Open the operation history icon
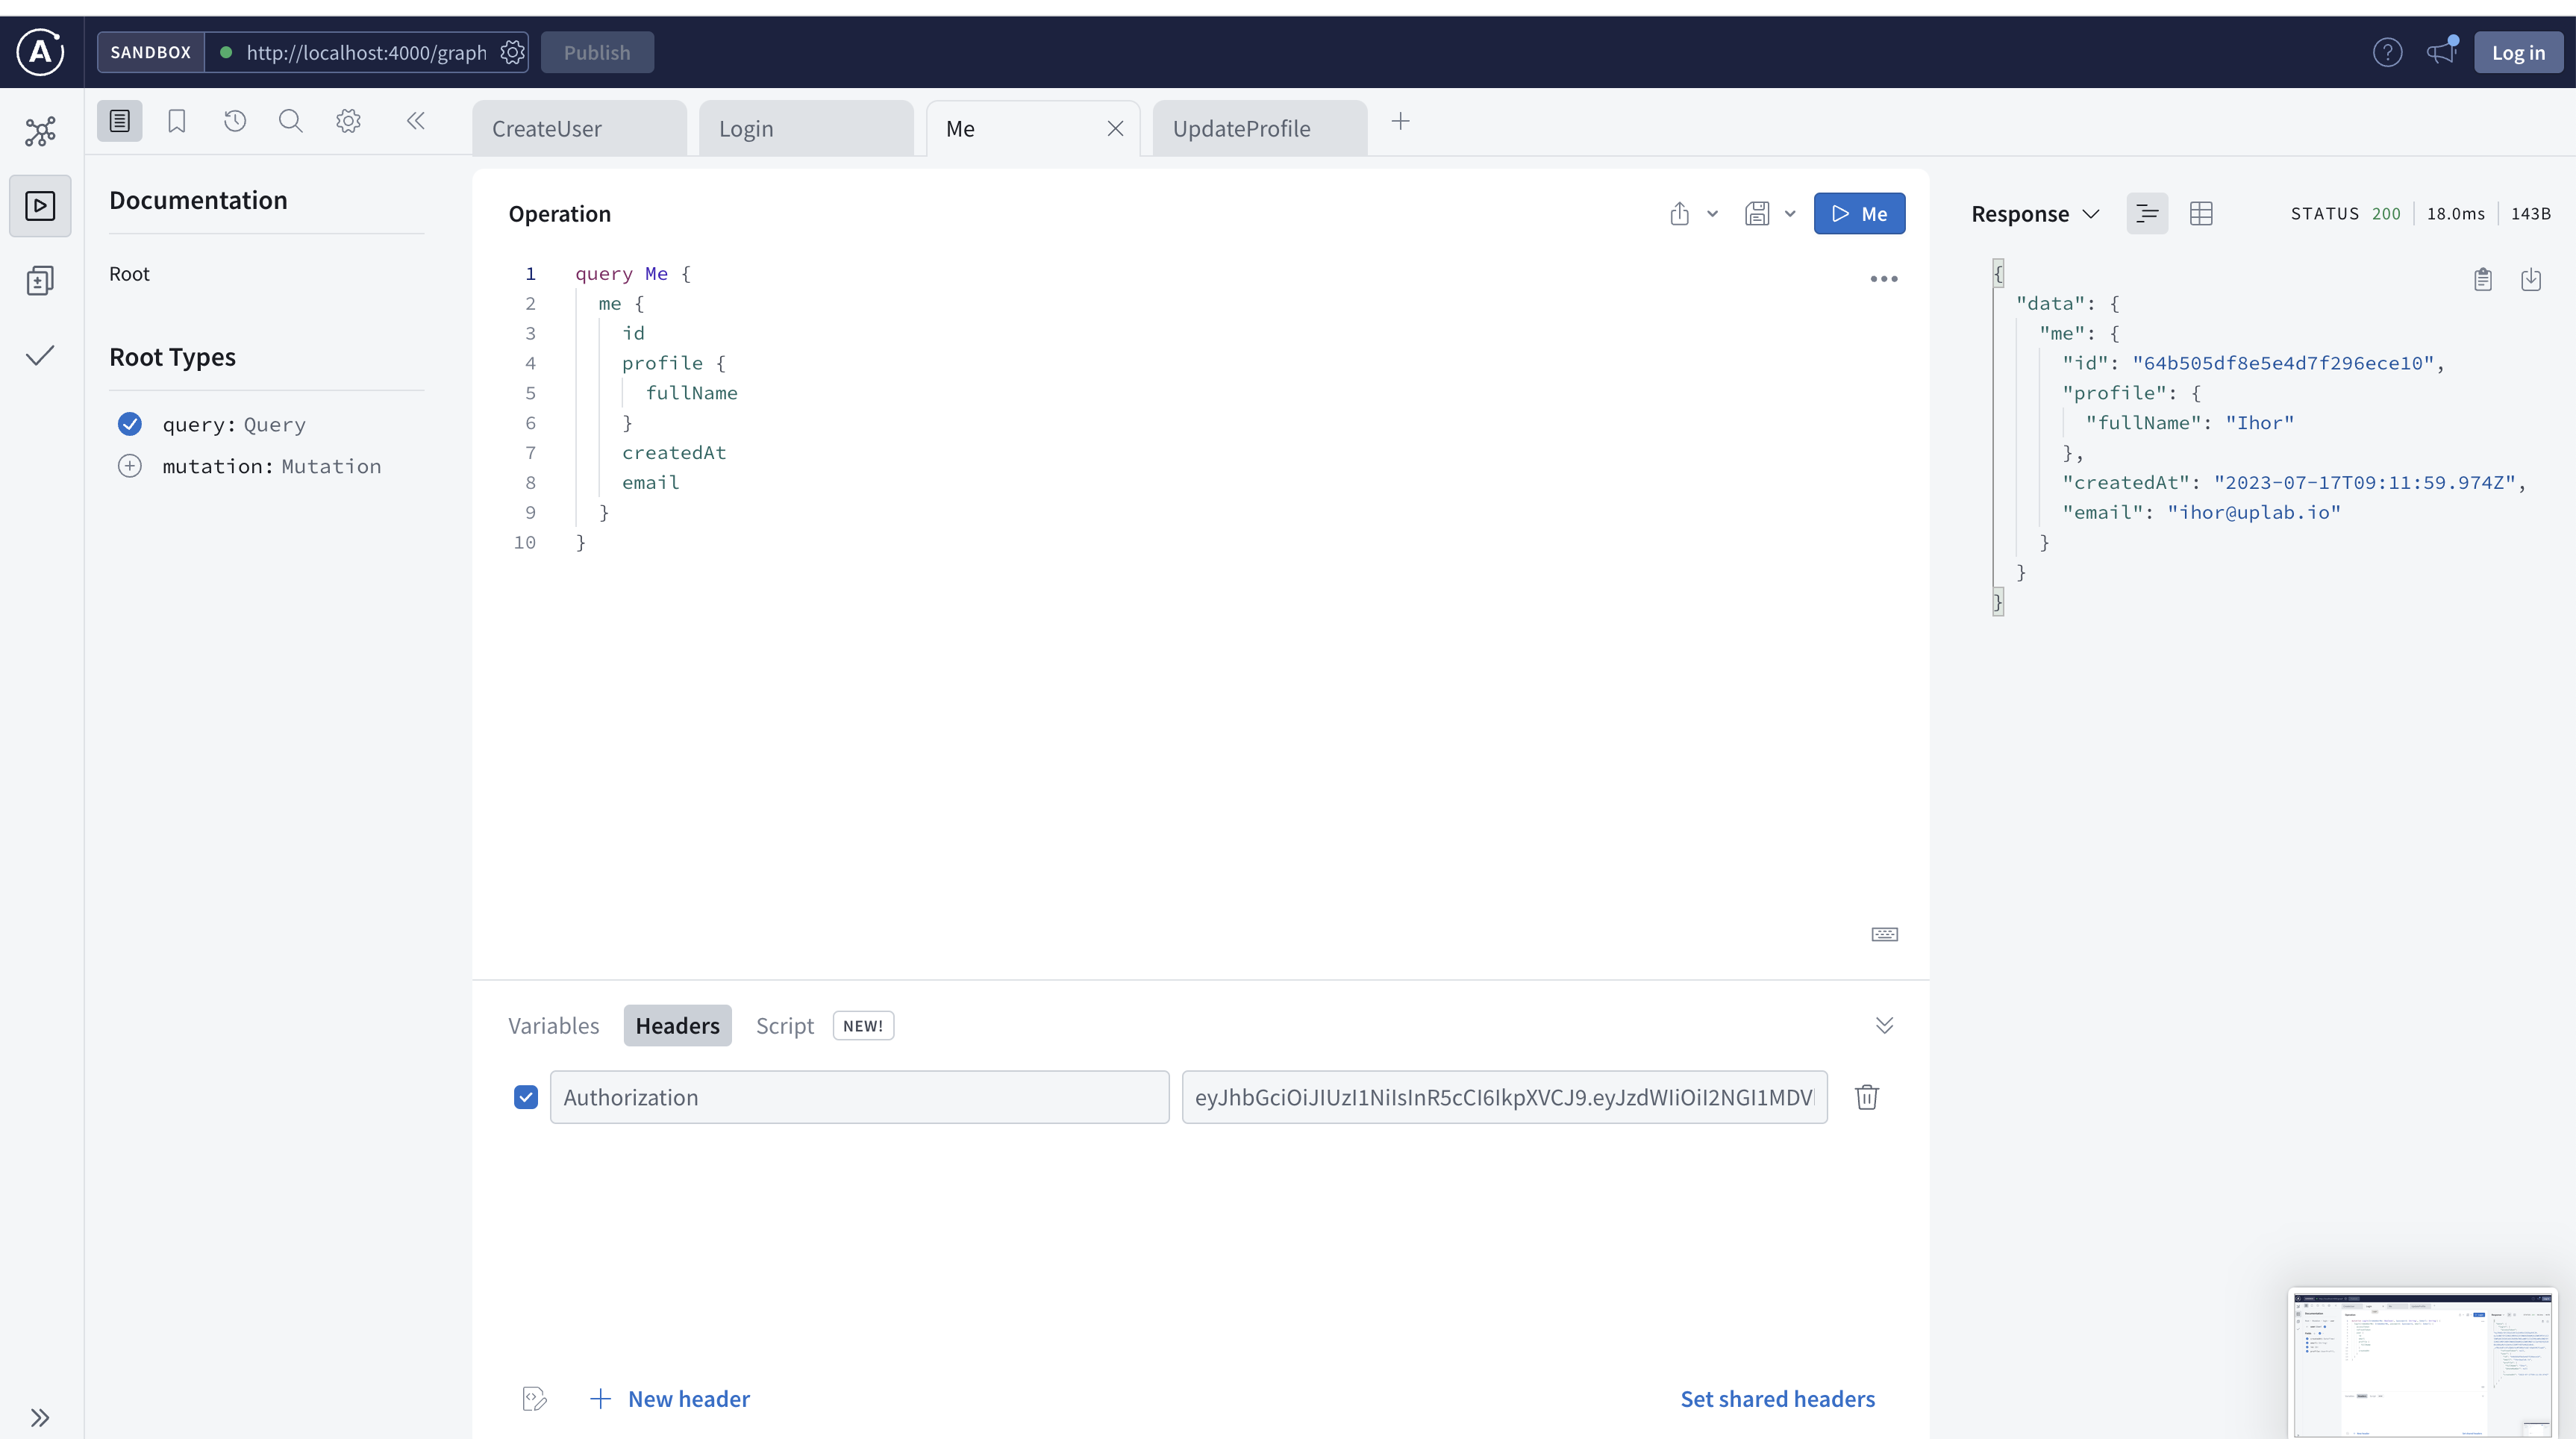 (x=235, y=121)
